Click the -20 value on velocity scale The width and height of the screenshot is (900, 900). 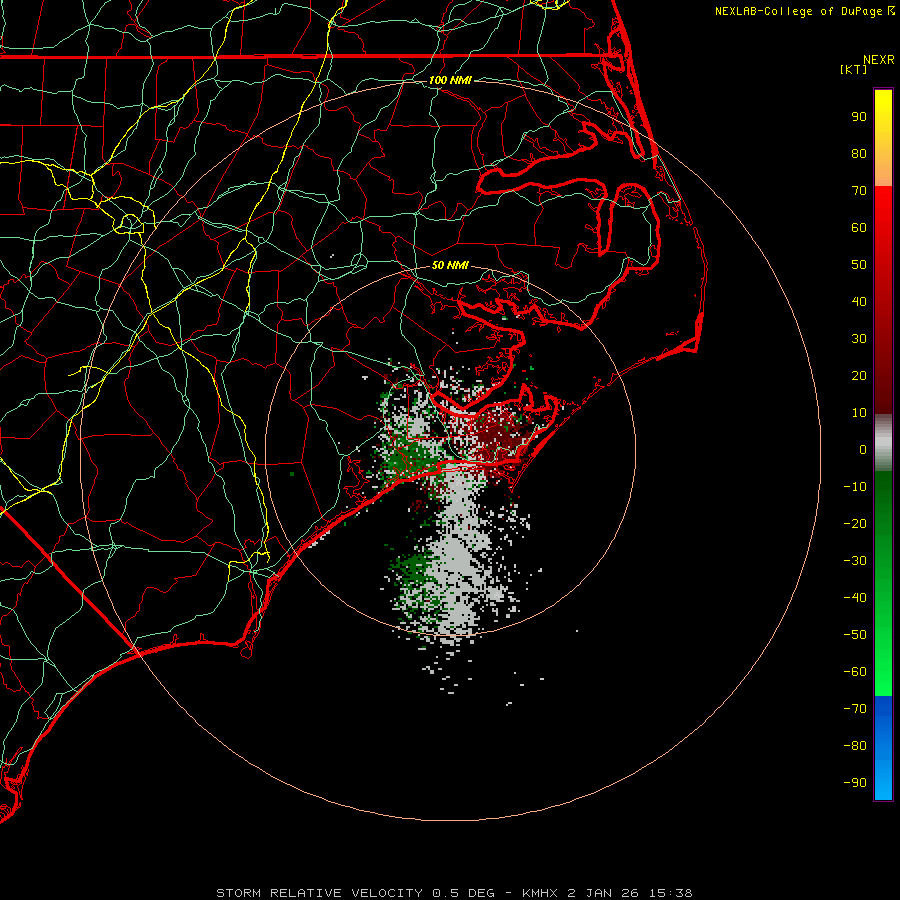855,524
